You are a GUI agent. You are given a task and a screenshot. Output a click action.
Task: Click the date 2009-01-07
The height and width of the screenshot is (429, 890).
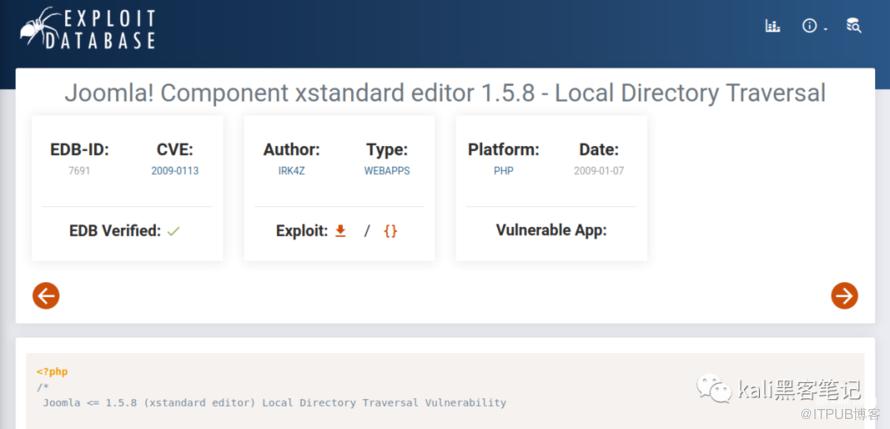click(x=598, y=171)
